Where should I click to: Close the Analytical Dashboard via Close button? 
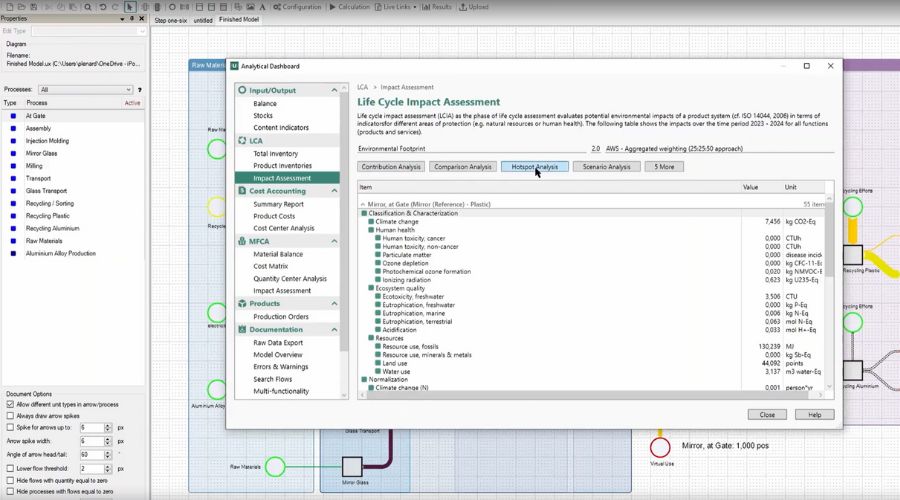point(767,415)
